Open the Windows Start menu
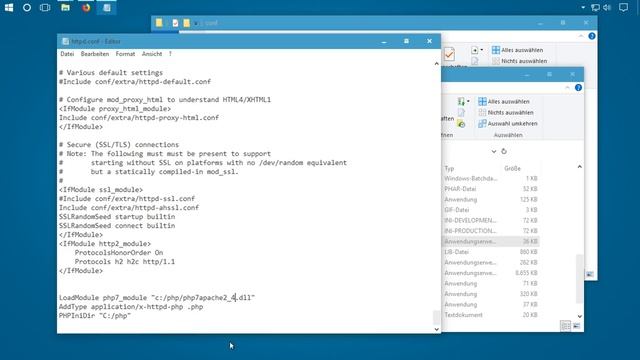 coord(9,7)
